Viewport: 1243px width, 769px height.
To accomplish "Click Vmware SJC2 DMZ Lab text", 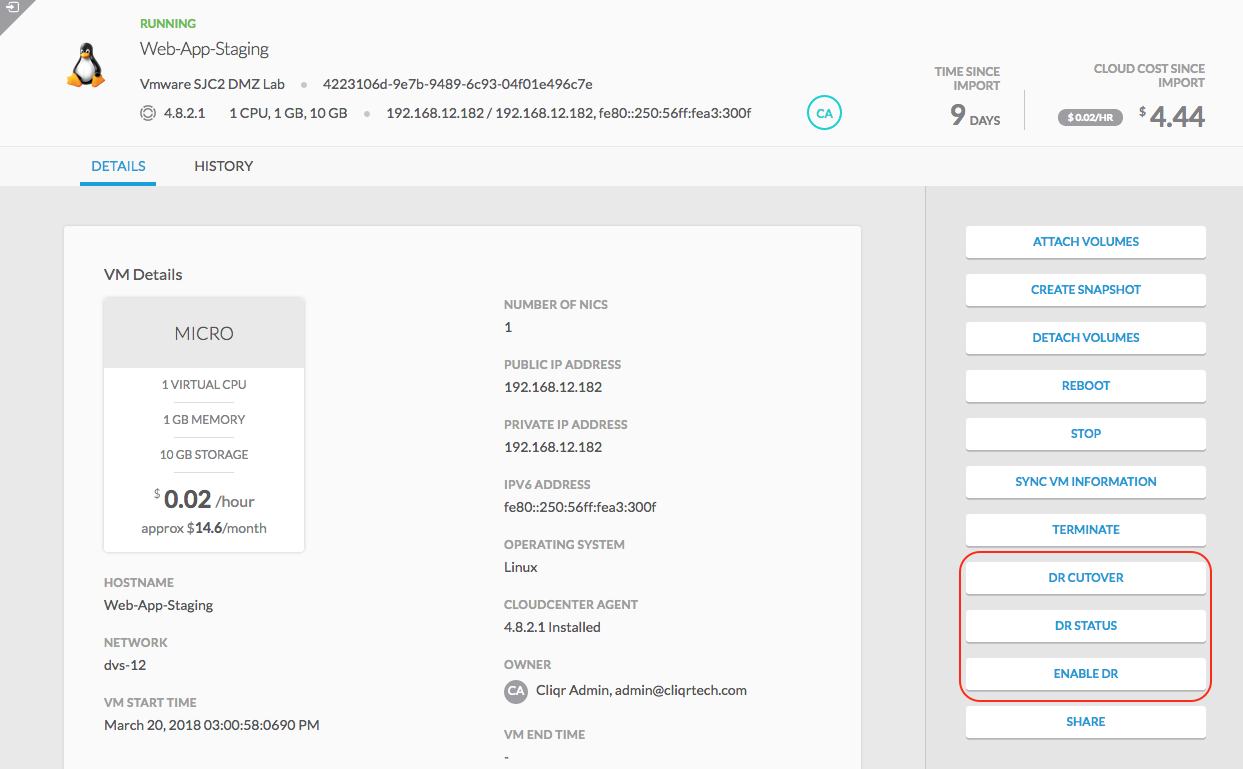I will point(212,84).
